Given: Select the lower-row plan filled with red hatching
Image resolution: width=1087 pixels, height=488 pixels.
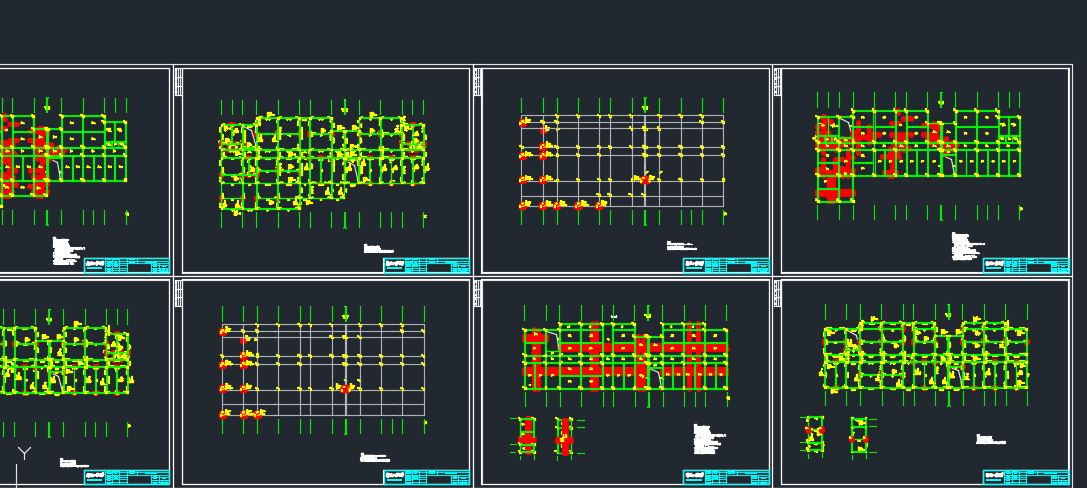Looking at the screenshot, I should click(625, 356).
